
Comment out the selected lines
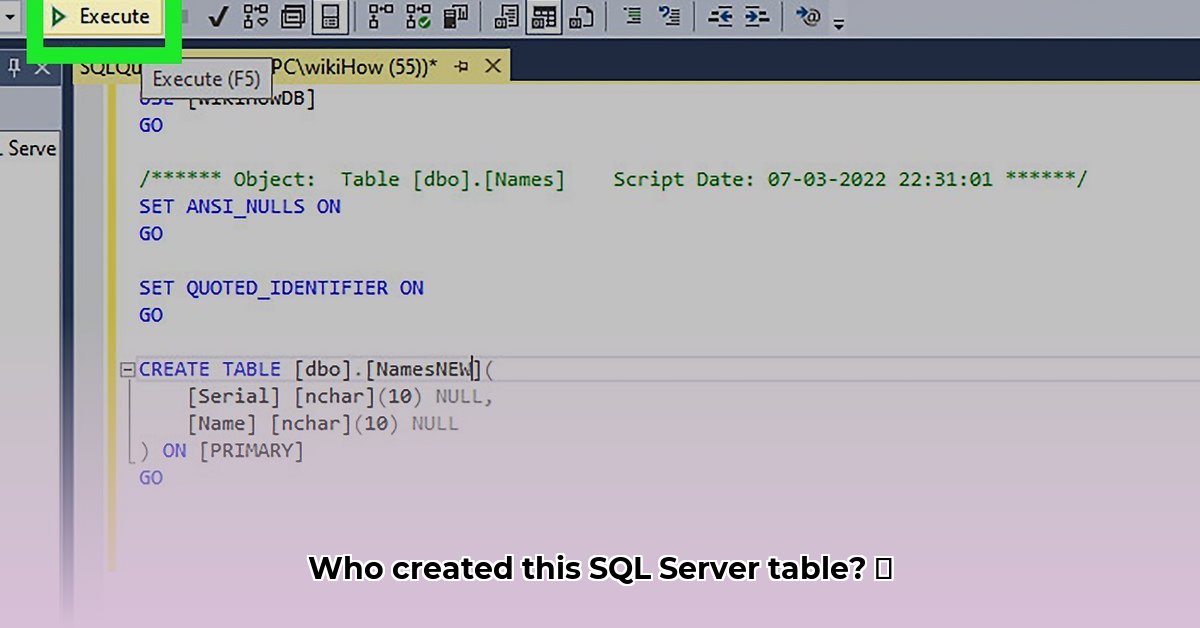pos(632,17)
